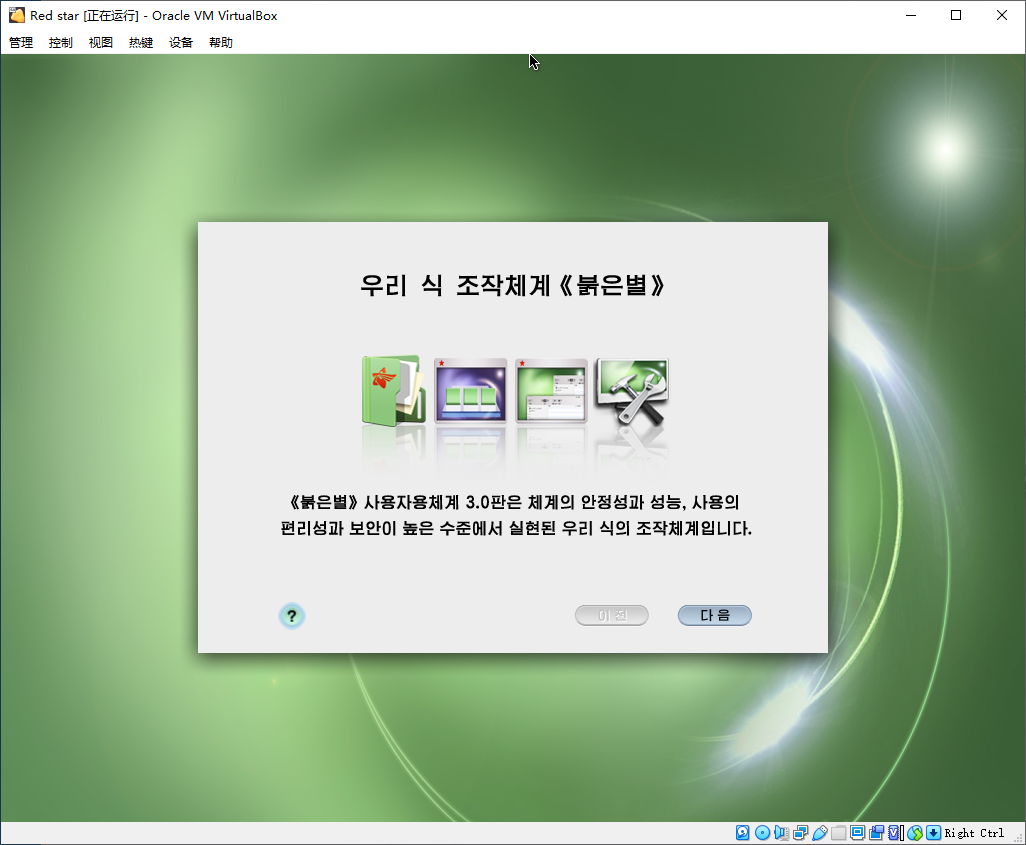Click the 《붉은별》 사용자용체계 3.0판 description text

pos(516,515)
